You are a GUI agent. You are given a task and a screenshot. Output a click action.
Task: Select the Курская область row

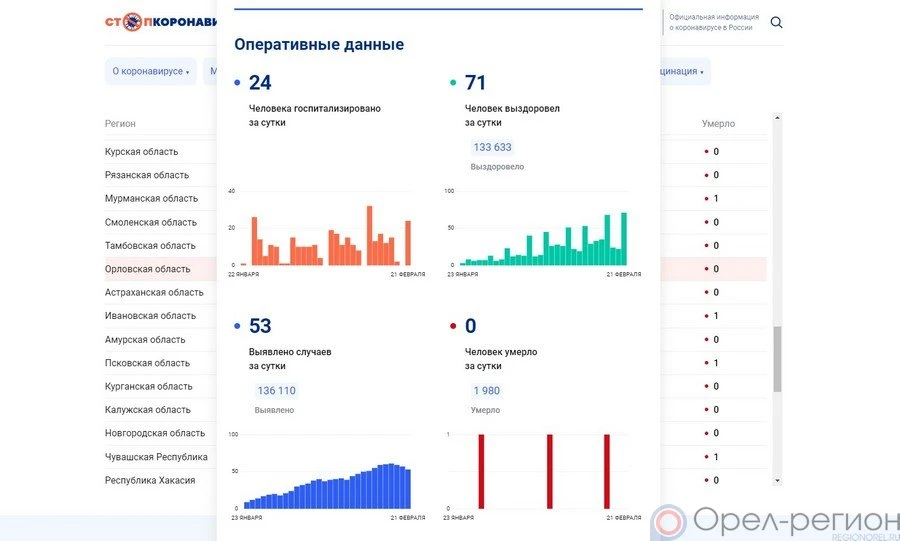[x=142, y=152]
